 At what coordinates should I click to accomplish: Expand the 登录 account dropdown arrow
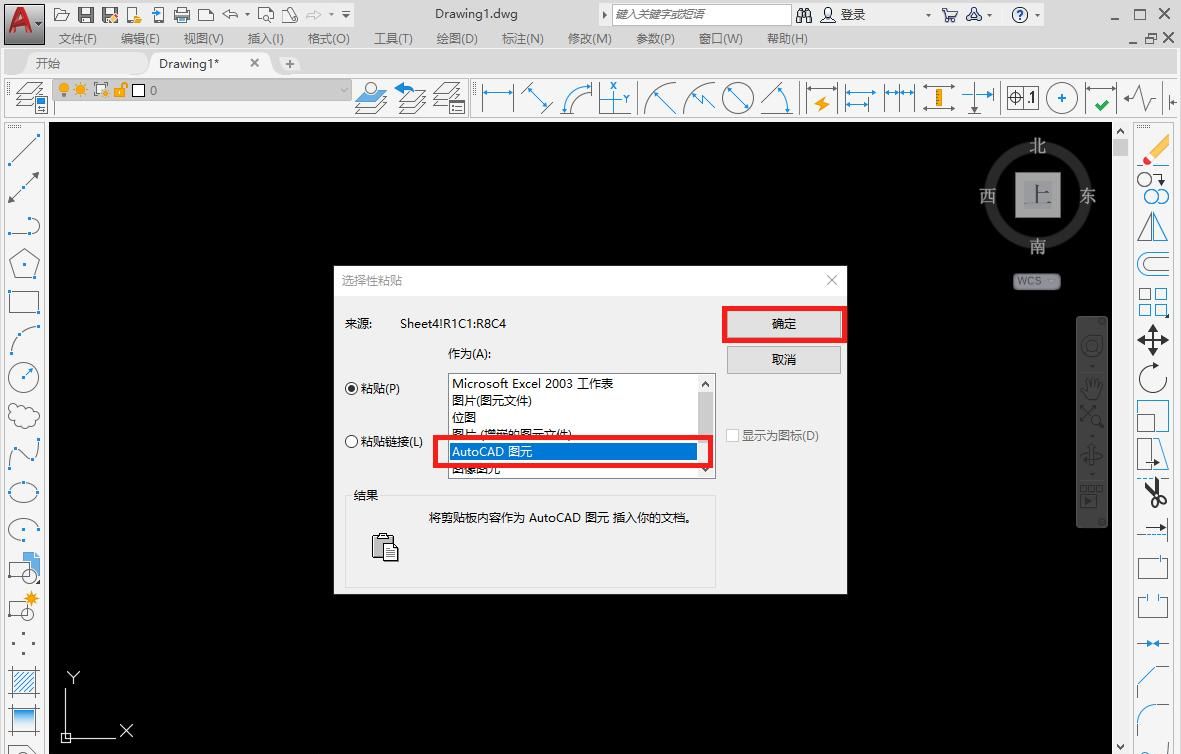click(x=928, y=14)
